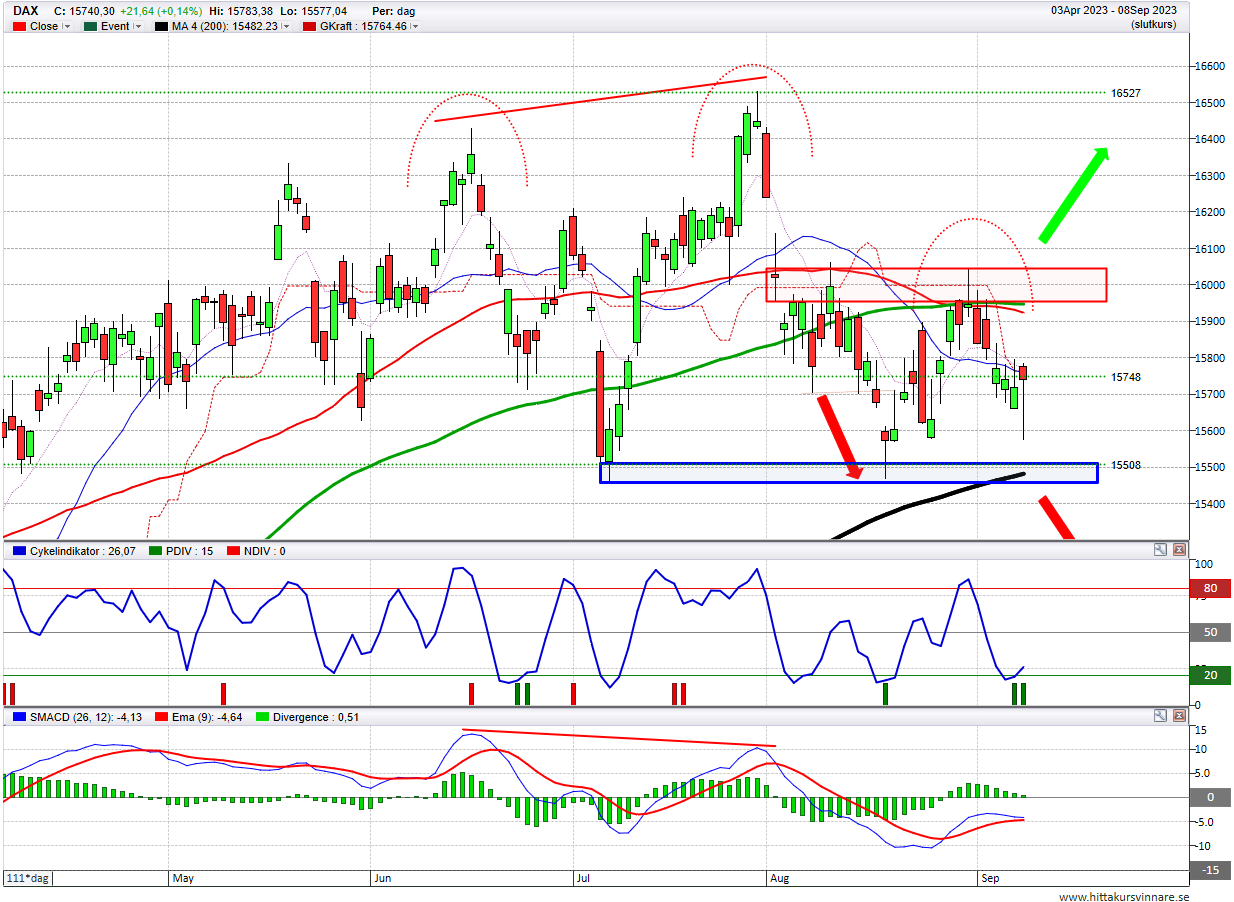Click the black MA 4 color swatch
Viewport: 1234px width, 902px height.
point(161,27)
